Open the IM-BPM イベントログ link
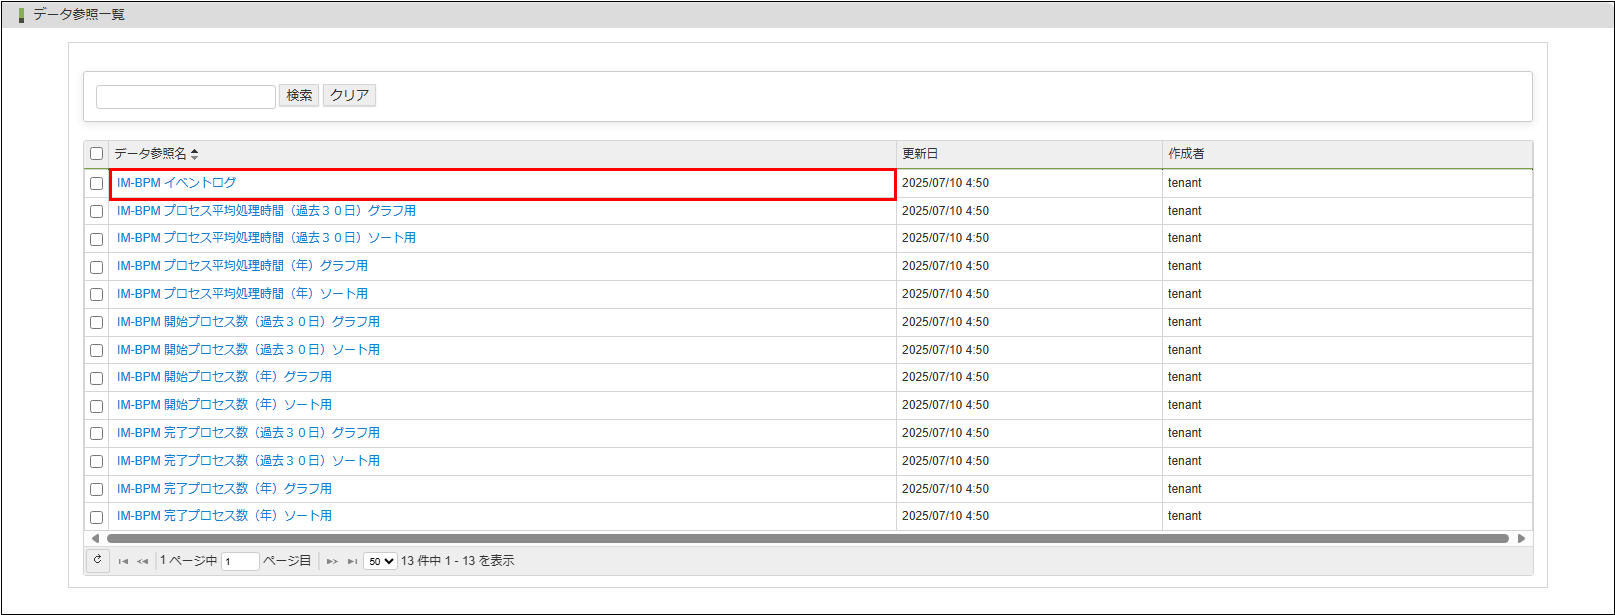 coord(177,183)
